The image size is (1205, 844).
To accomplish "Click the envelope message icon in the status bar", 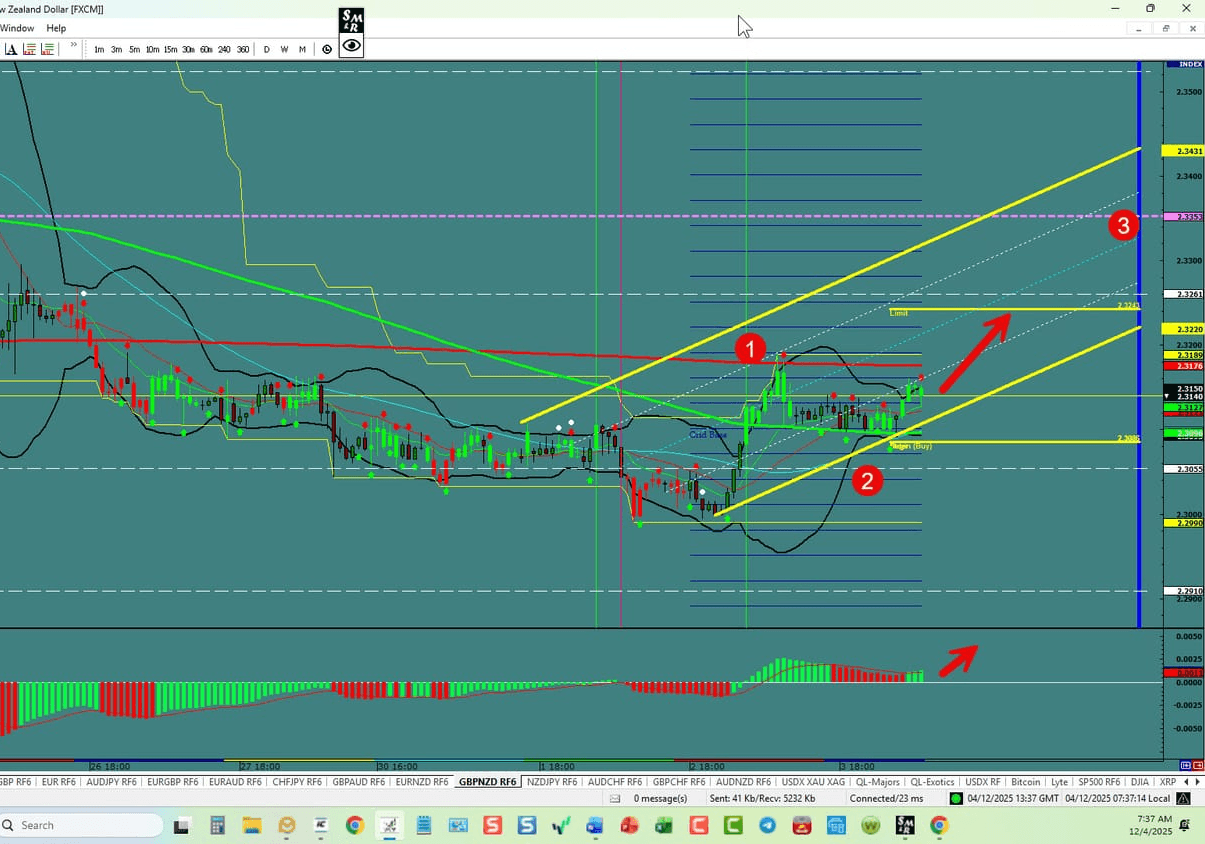I will pyautogui.click(x=617, y=798).
